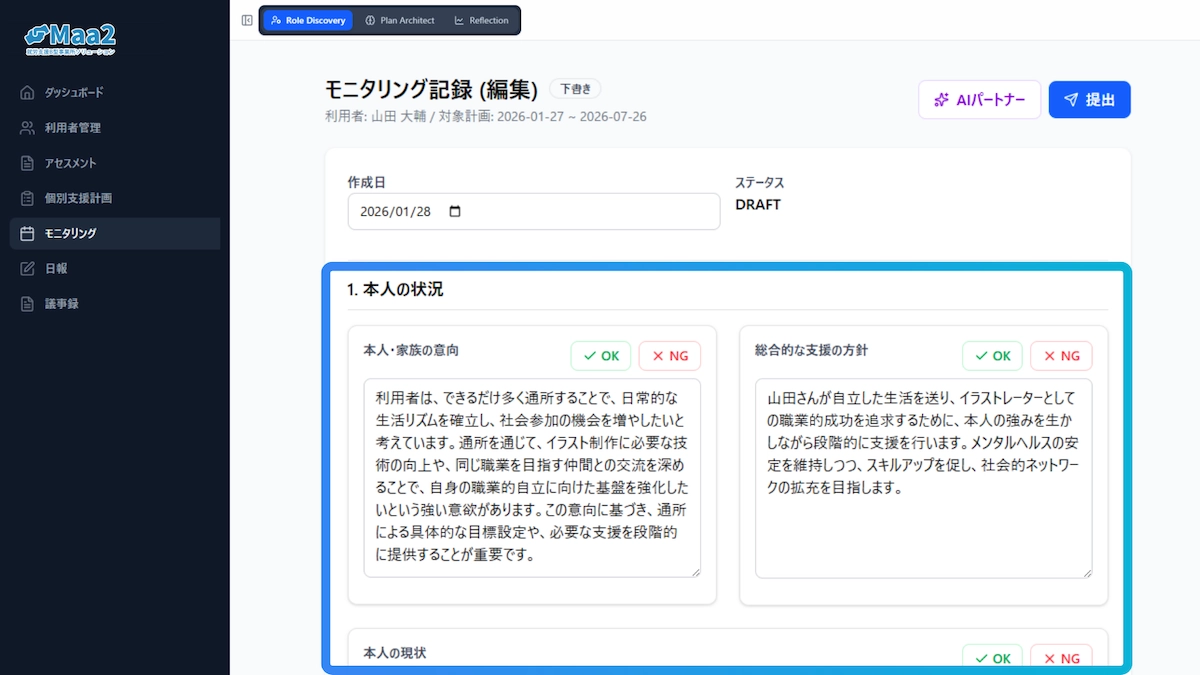1200x675 pixels.
Task: Open 日報 from the sidebar
Action: click(56, 268)
